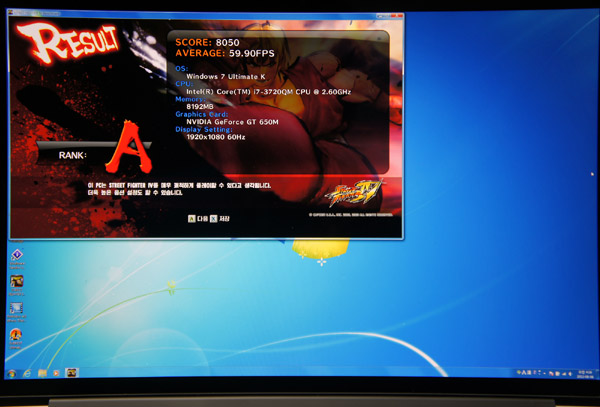Click the 'Windows 7 Ultimate K' text
This screenshot has width=600, height=407.
tap(226, 77)
